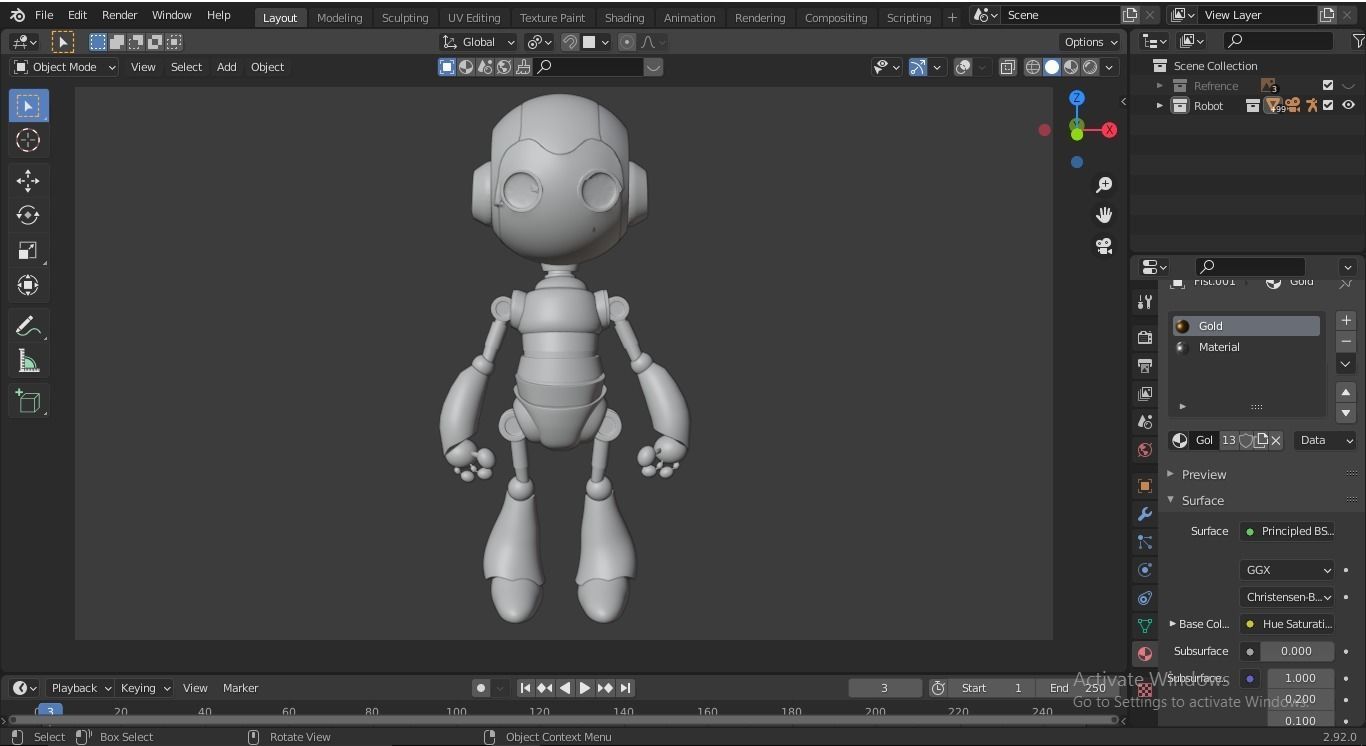The image size is (1366, 746).
Task: Activate the Measure tool
Action: tap(28, 362)
